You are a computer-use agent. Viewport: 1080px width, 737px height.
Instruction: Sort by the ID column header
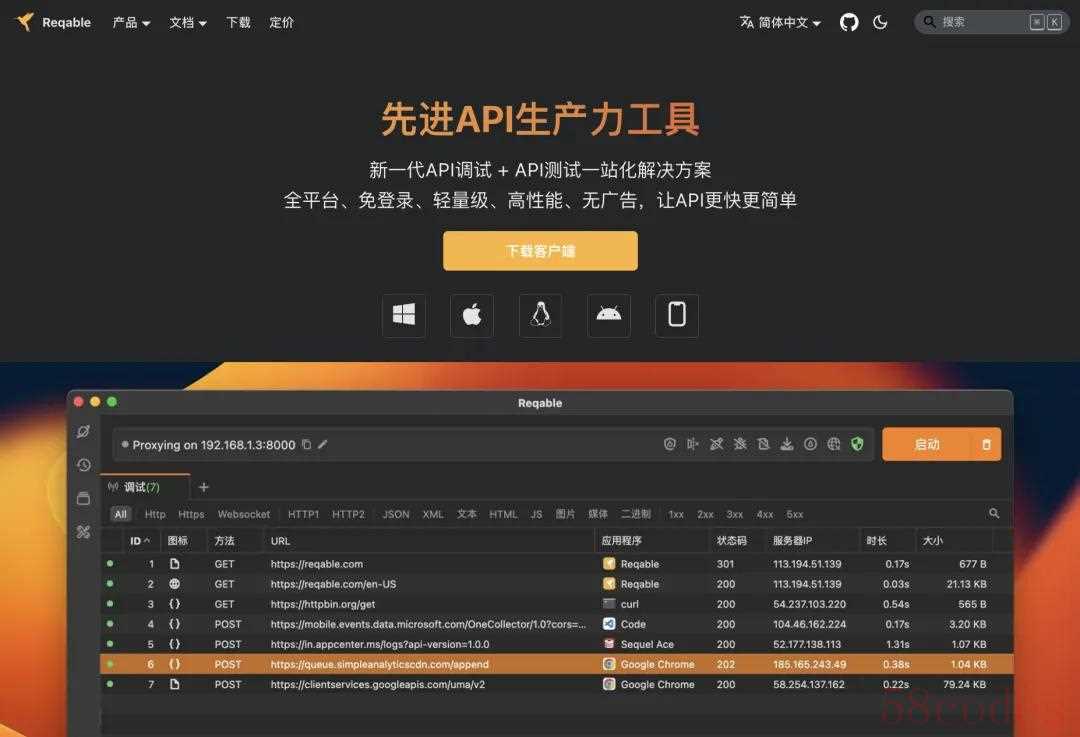pos(140,541)
